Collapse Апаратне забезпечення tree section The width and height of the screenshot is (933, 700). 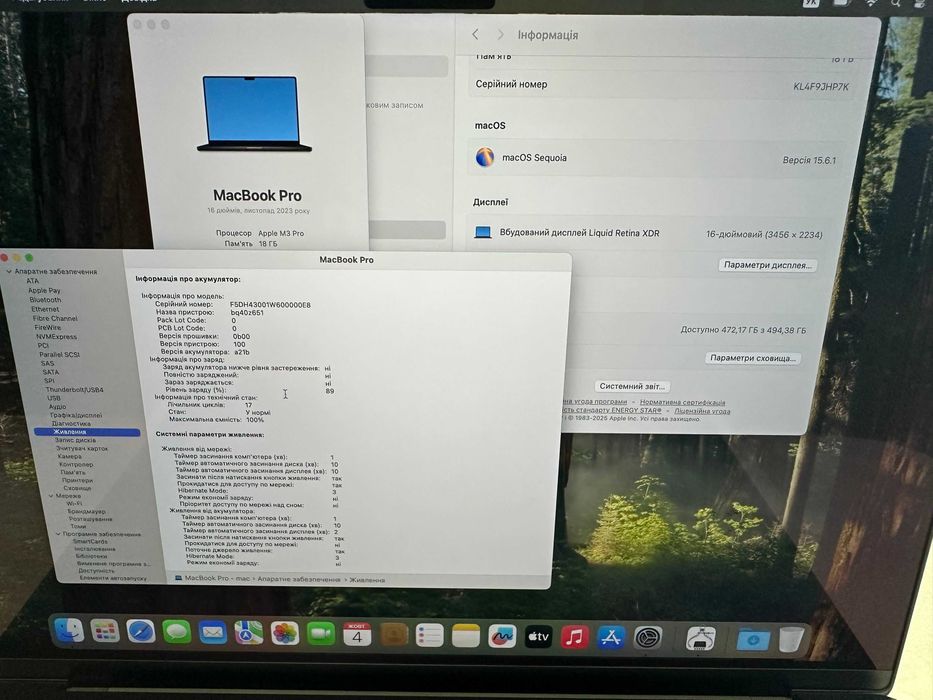click(9, 271)
